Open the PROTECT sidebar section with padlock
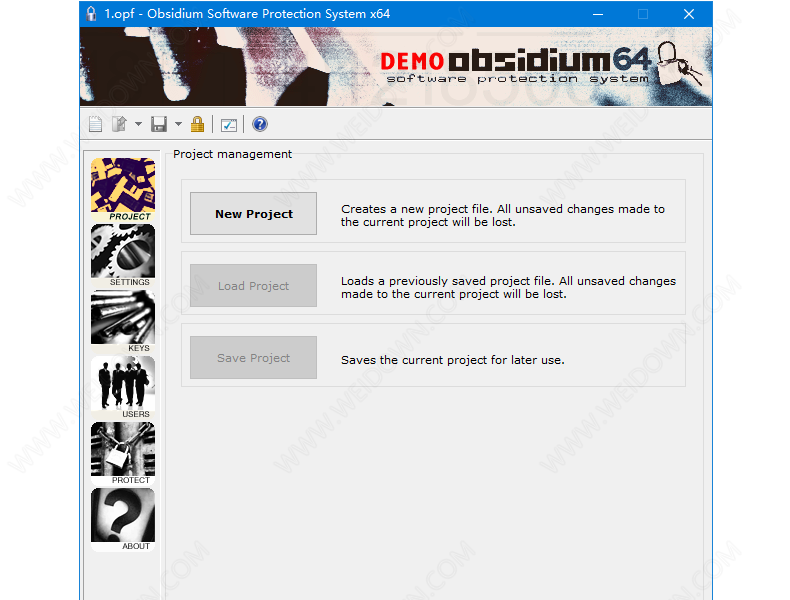This screenshot has width=790, height=600. [x=123, y=454]
